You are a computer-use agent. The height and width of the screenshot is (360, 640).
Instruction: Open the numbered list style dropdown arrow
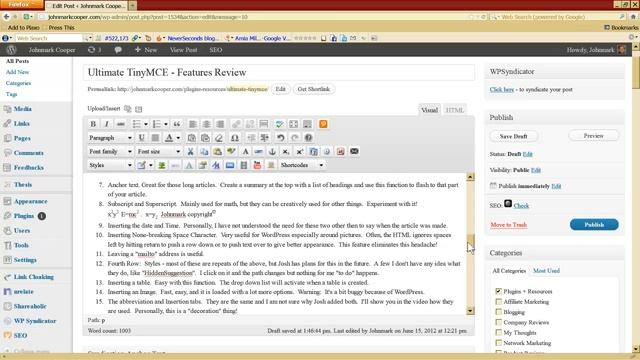[166, 124]
